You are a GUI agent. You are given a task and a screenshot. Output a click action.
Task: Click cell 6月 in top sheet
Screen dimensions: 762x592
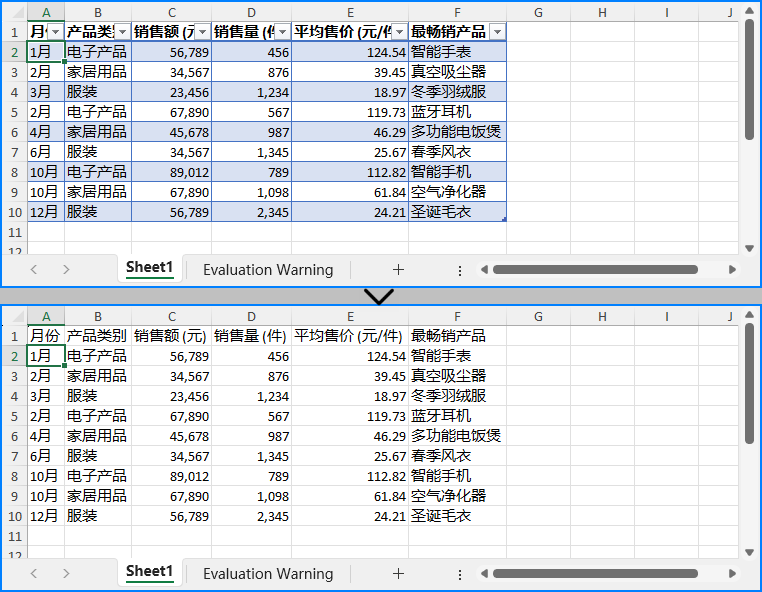[x=46, y=152]
